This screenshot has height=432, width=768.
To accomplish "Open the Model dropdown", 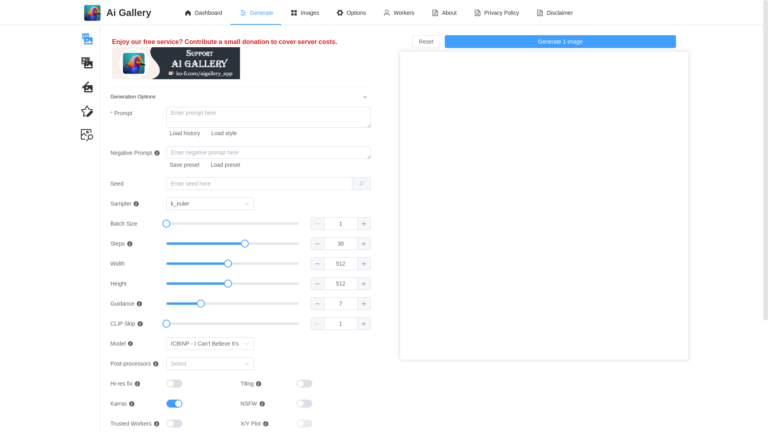I will pos(209,344).
